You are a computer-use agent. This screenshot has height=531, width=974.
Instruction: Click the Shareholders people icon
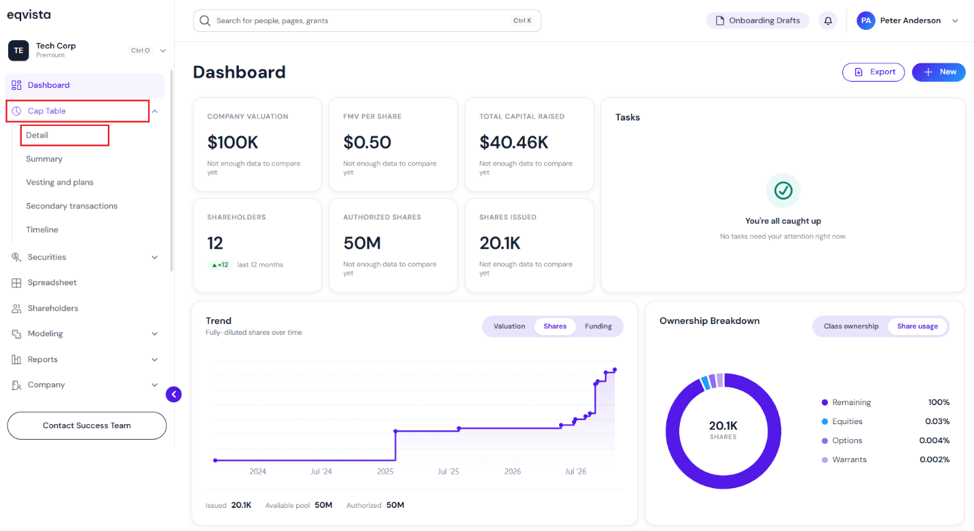point(16,309)
